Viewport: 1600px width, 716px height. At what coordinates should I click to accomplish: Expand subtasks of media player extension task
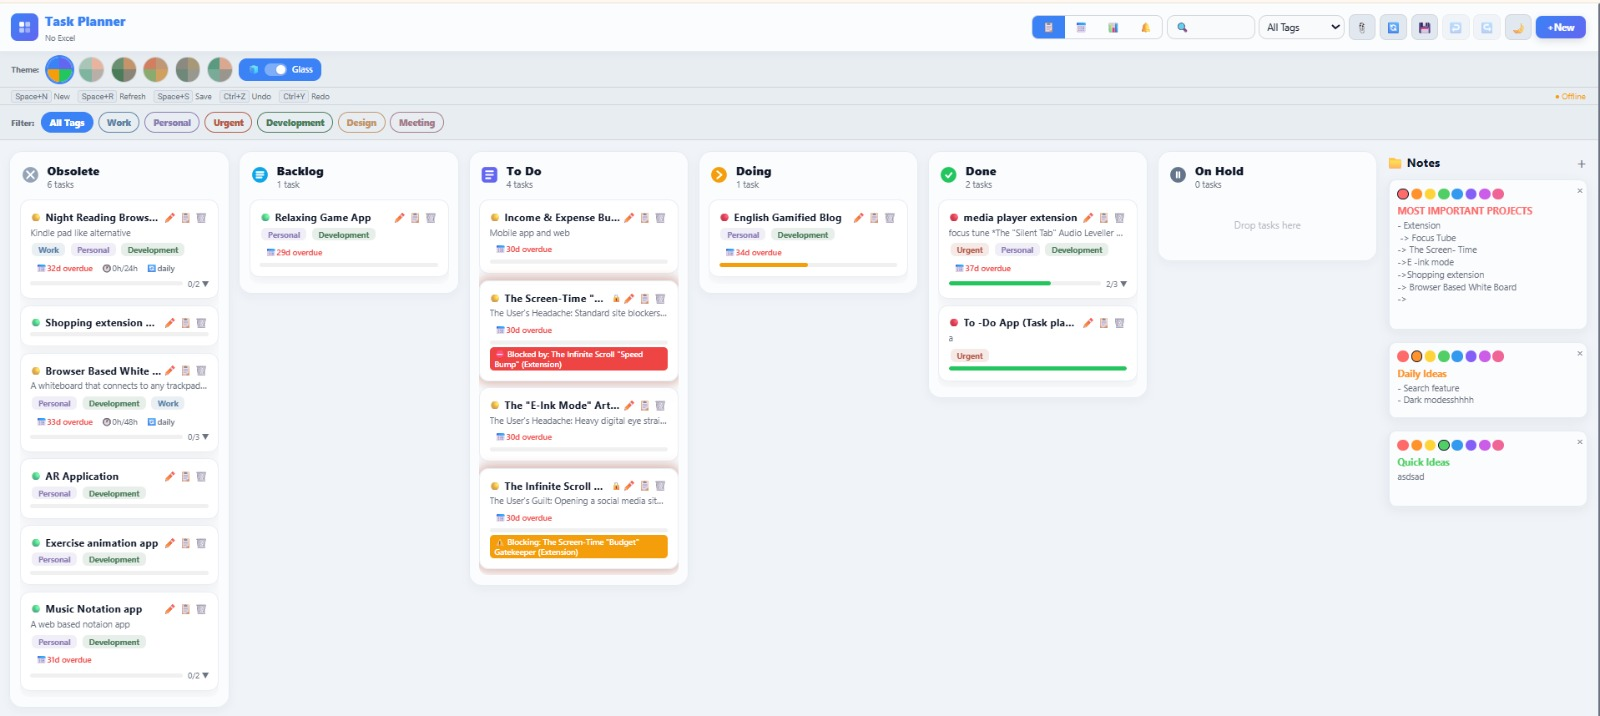1123,284
